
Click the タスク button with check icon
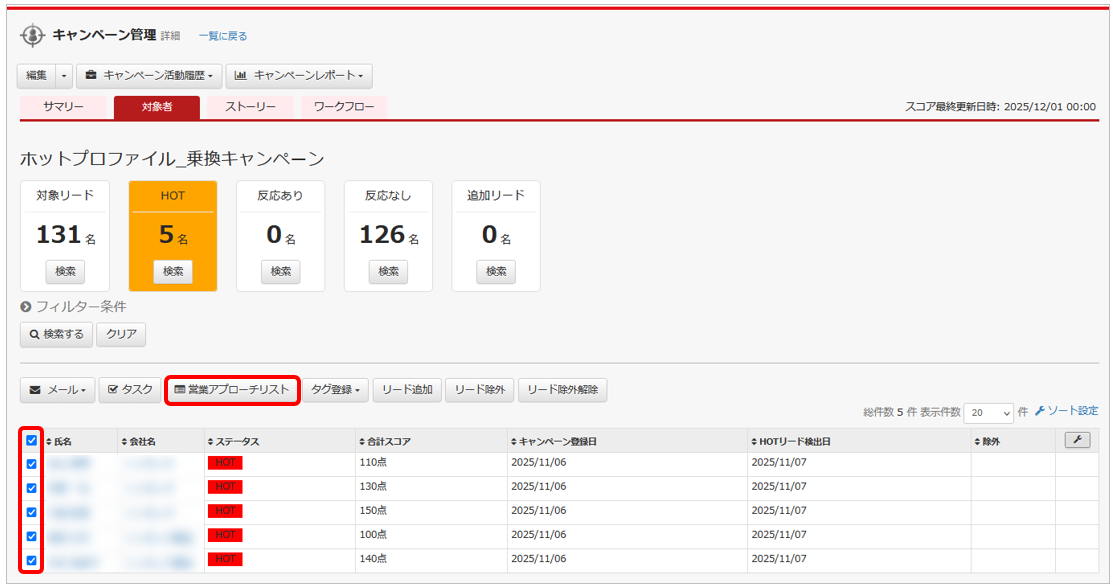[130, 390]
